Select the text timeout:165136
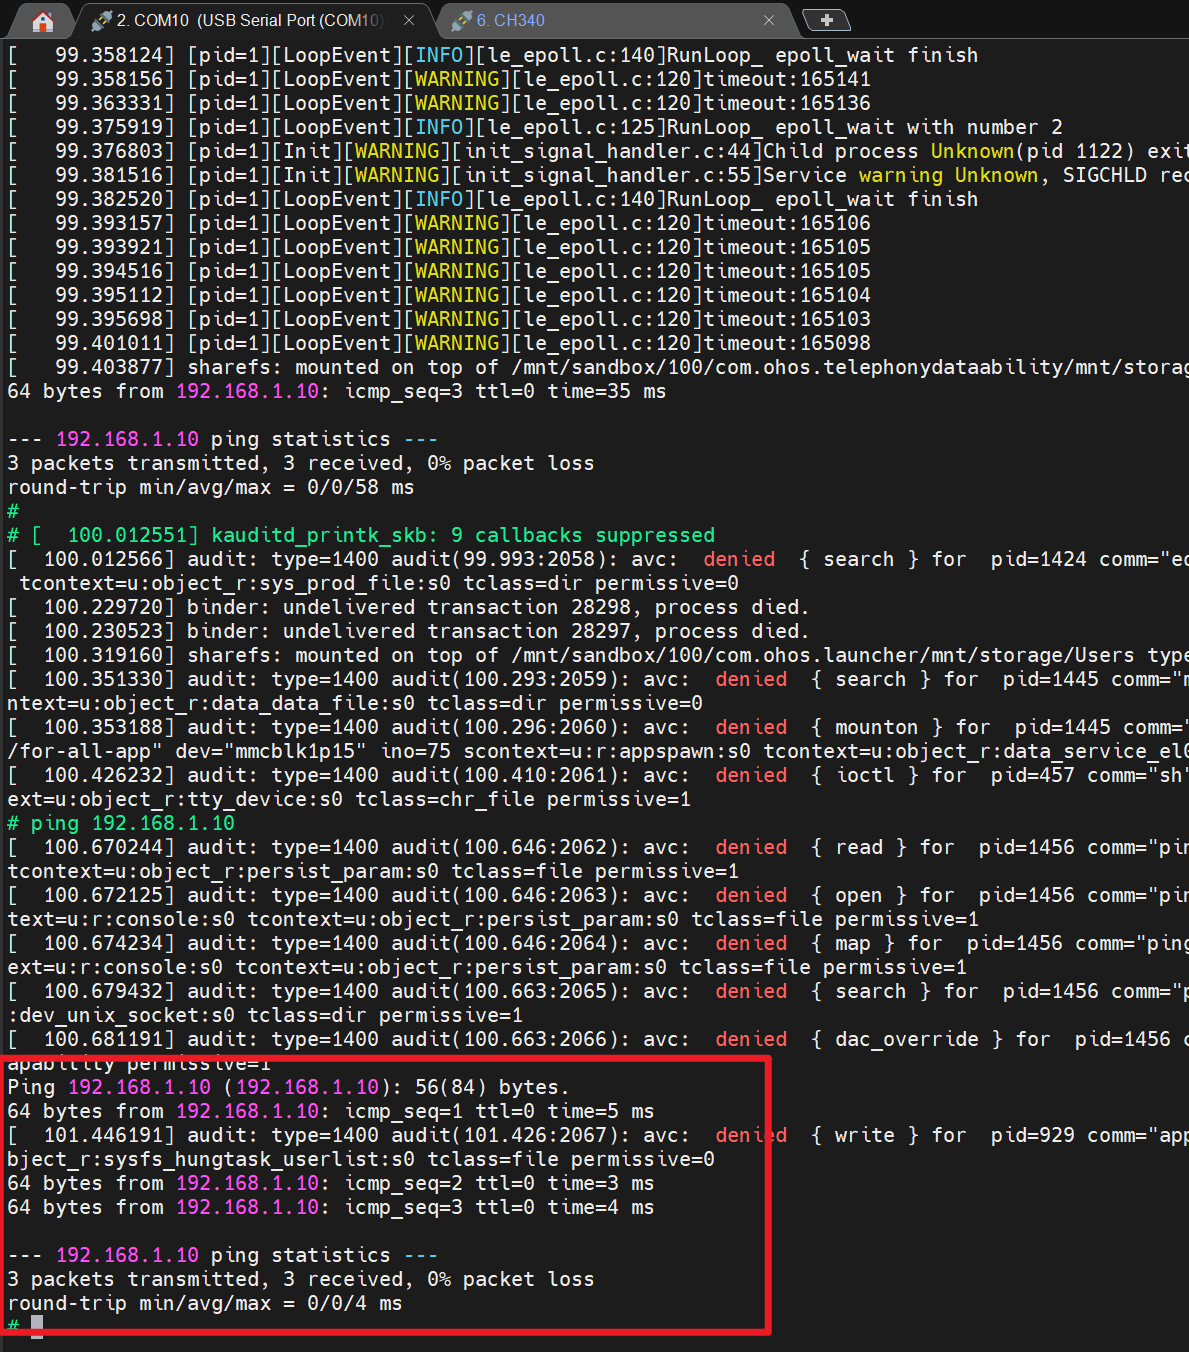The height and width of the screenshot is (1352, 1189). [787, 103]
